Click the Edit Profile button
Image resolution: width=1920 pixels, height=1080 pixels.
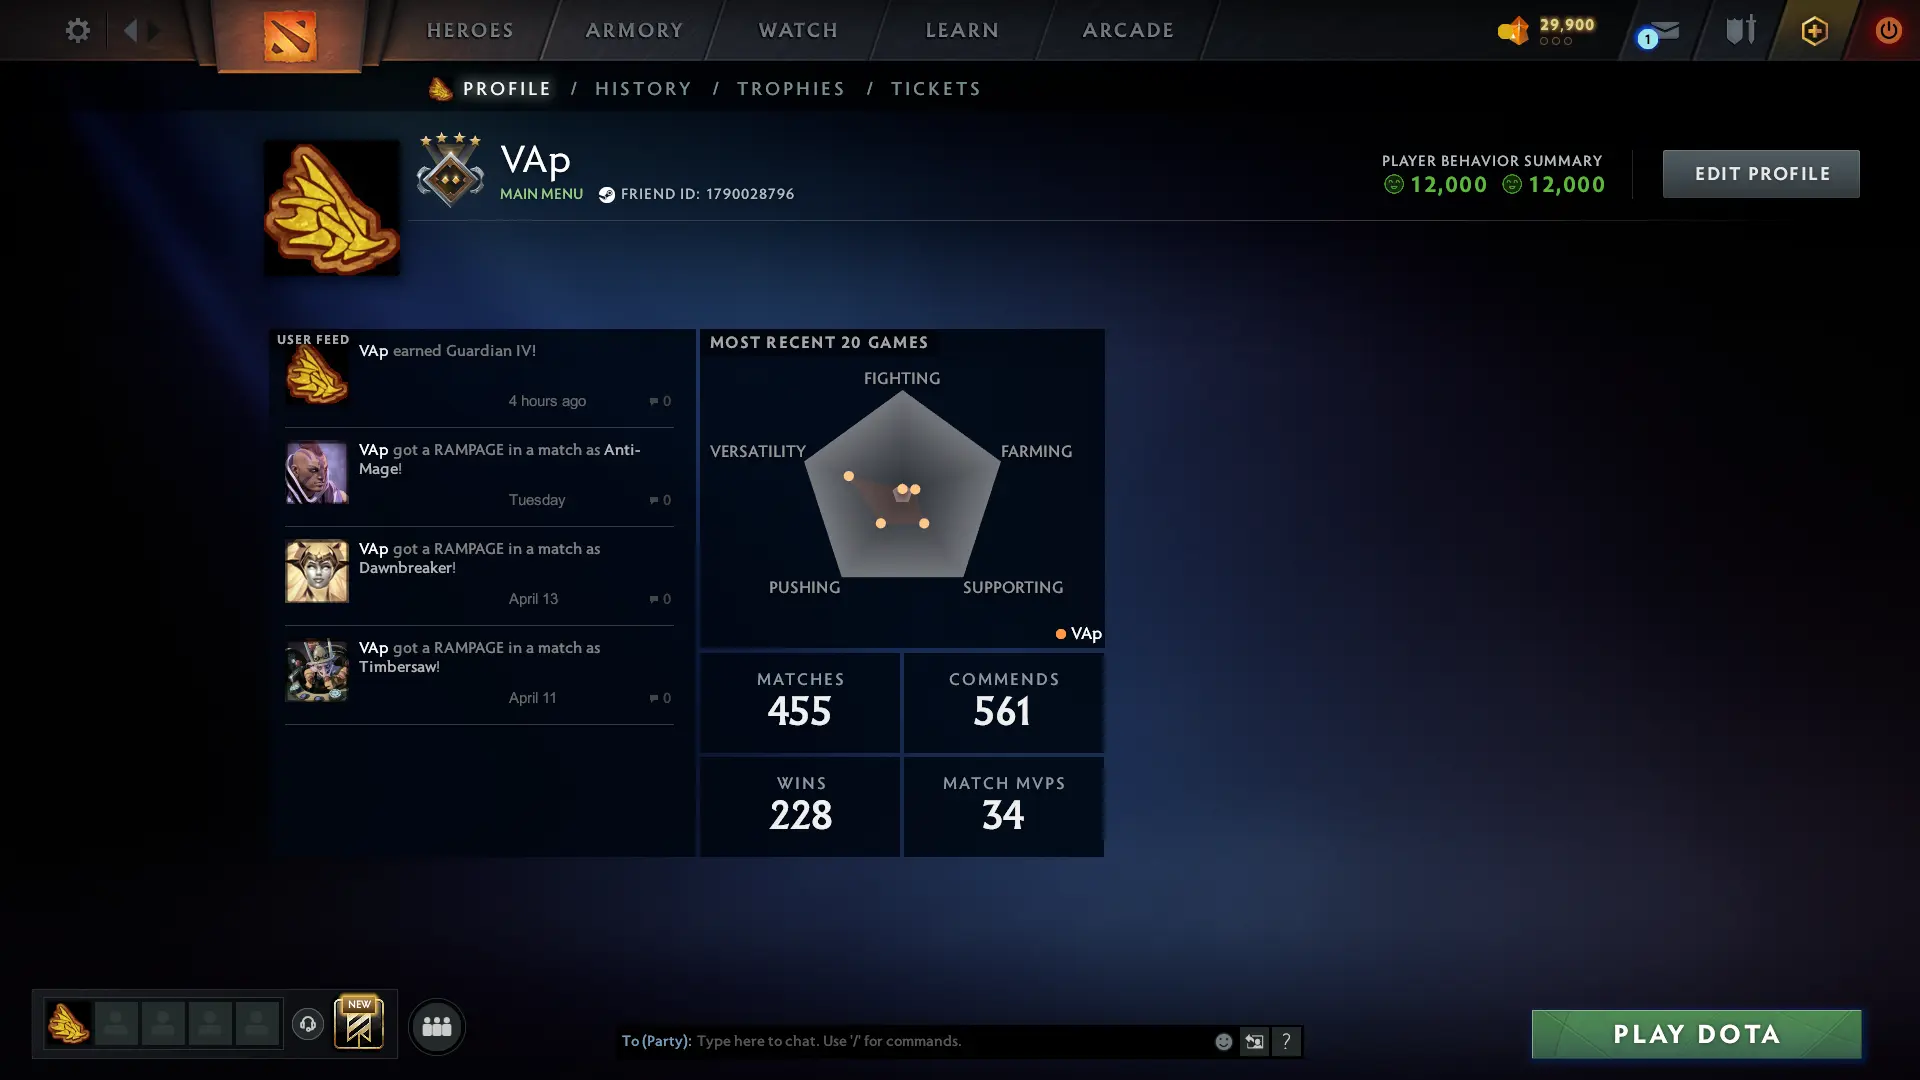click(x=1761, y=174)
